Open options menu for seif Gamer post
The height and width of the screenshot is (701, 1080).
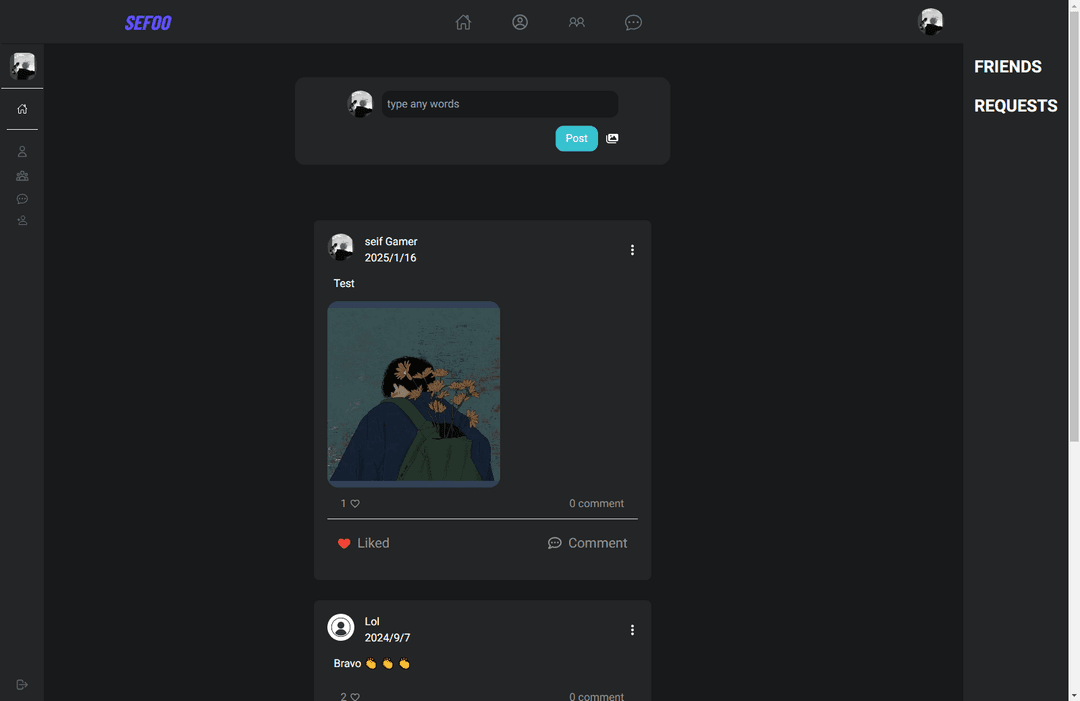(632, 250)
